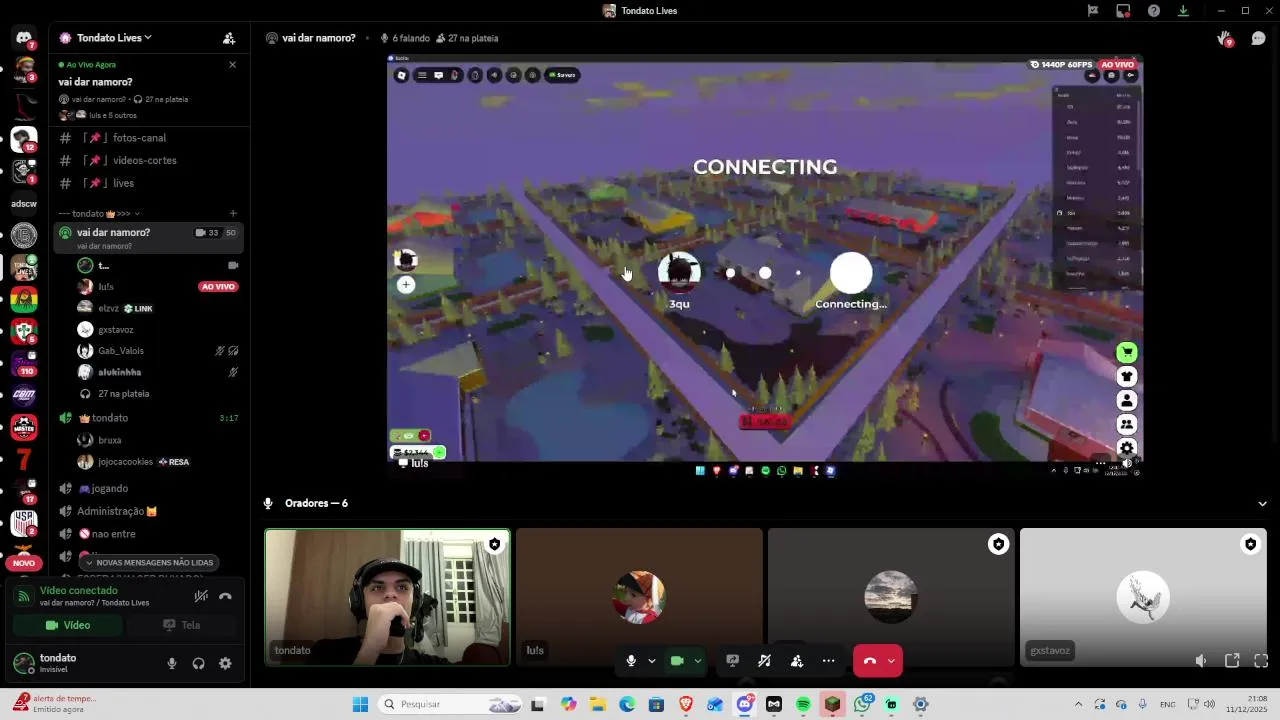Open user settings gear
Screen dimensions: 1280x720
(x=225, y=664)
